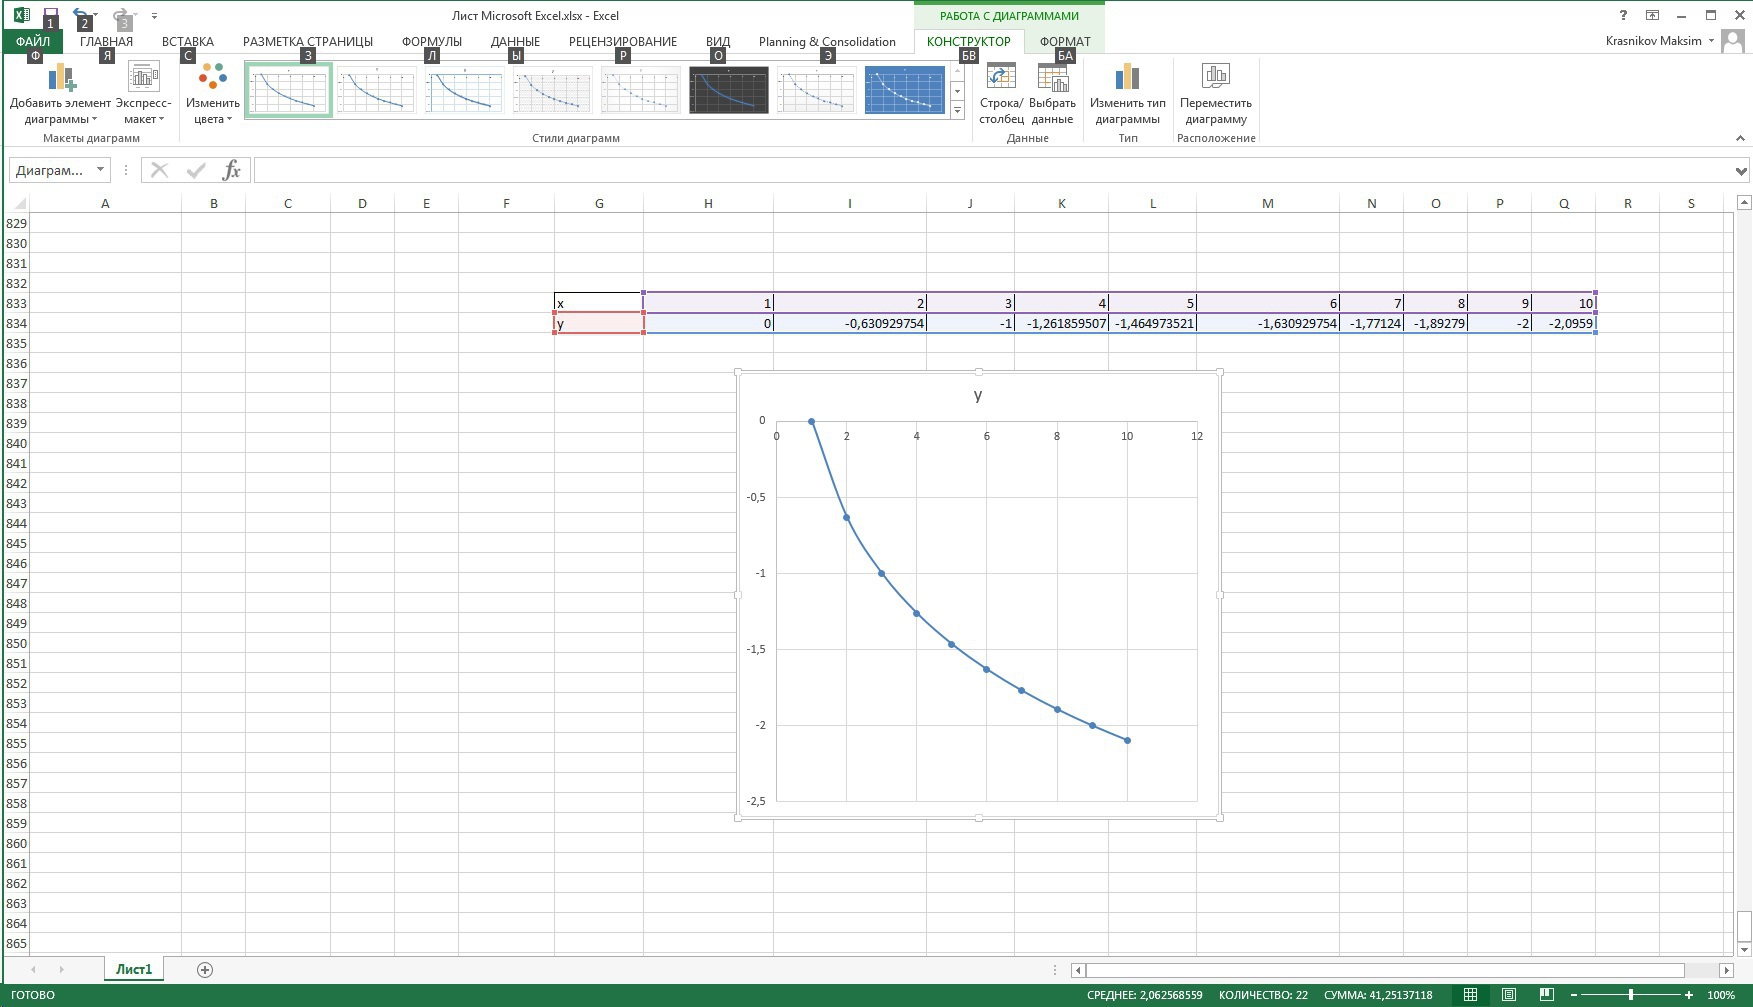
Task: Click the zoom slider handle
Action: [1631, 995]
